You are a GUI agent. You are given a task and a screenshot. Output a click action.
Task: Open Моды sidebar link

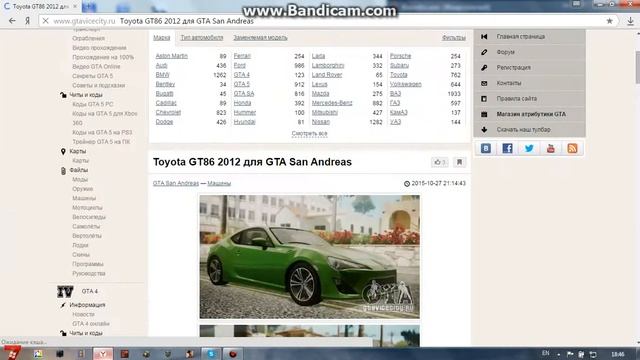pos(80,179)
